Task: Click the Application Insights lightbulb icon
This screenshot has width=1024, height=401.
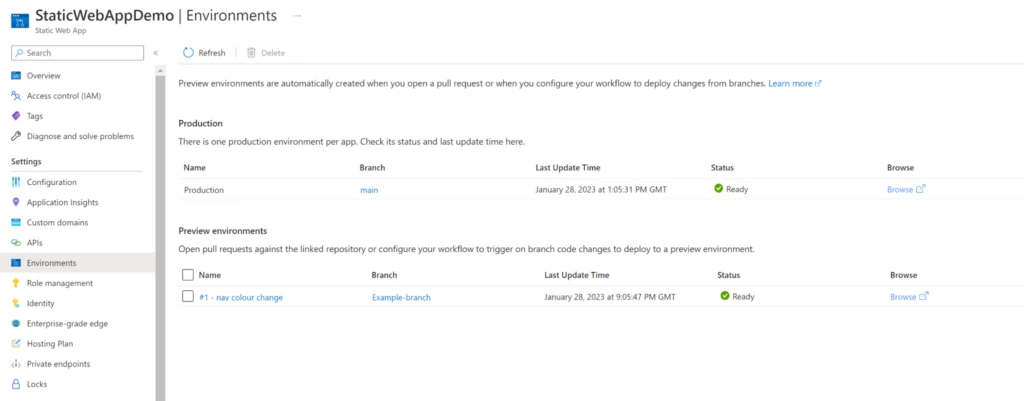Action: pos(16,202)
